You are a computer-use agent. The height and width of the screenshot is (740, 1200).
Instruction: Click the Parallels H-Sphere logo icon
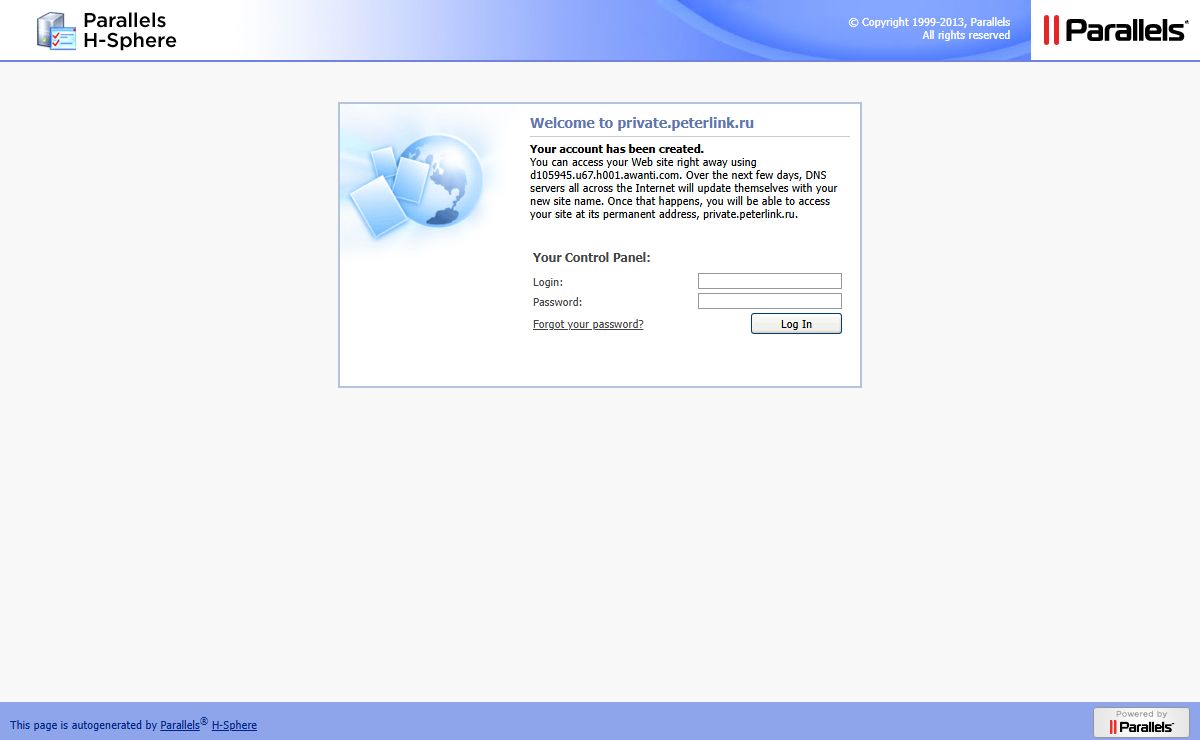(x=56, y=31)
